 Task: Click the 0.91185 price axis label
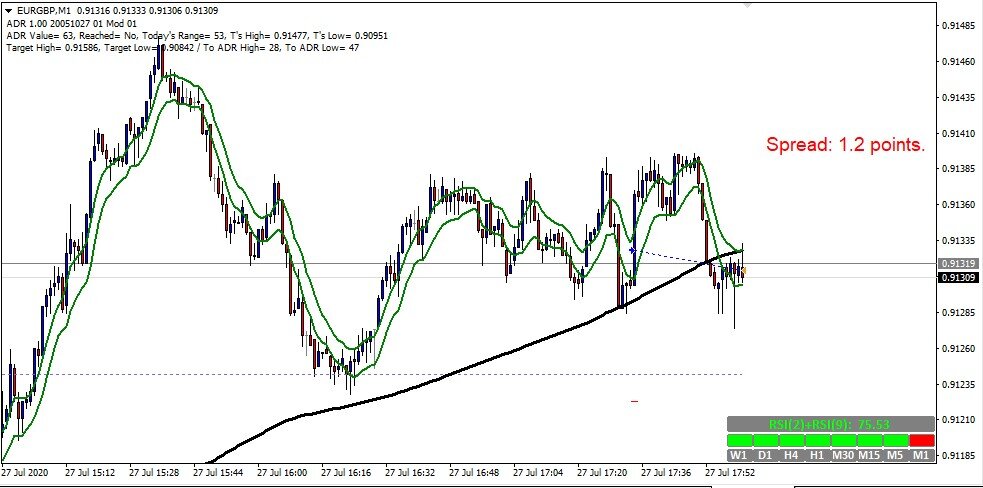coord(960,455)
